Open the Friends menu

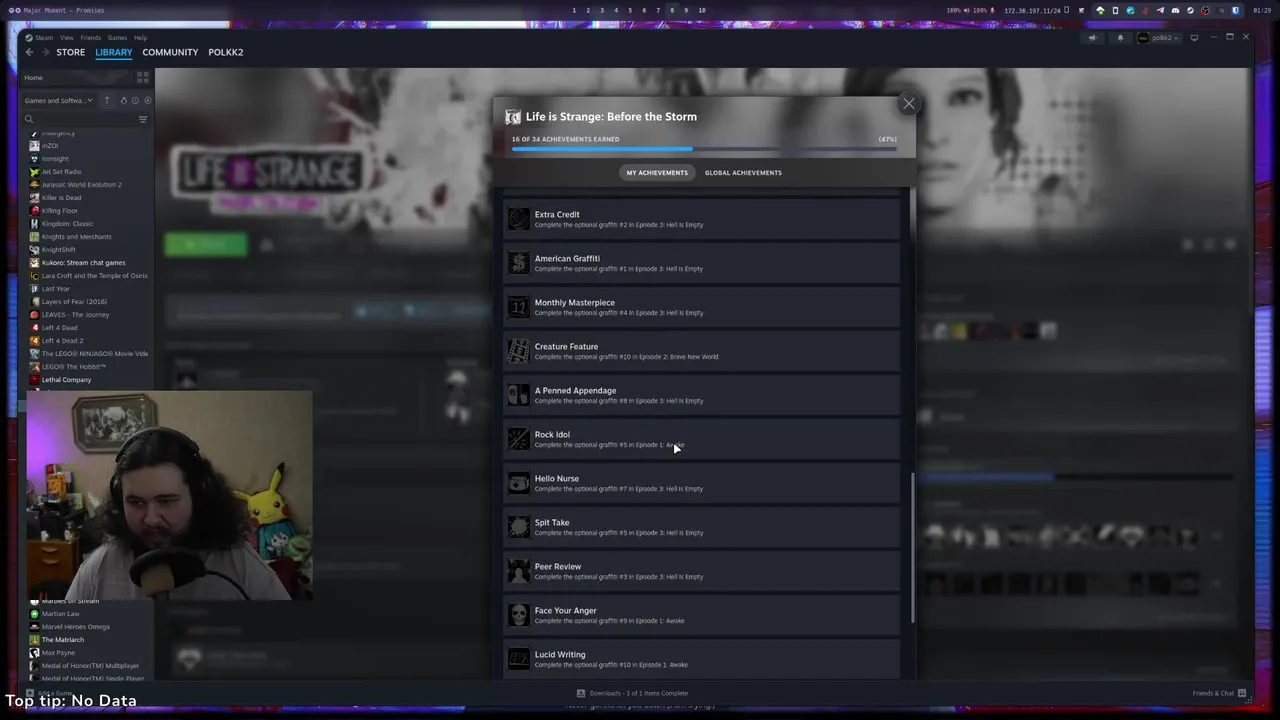click(90, 38)
